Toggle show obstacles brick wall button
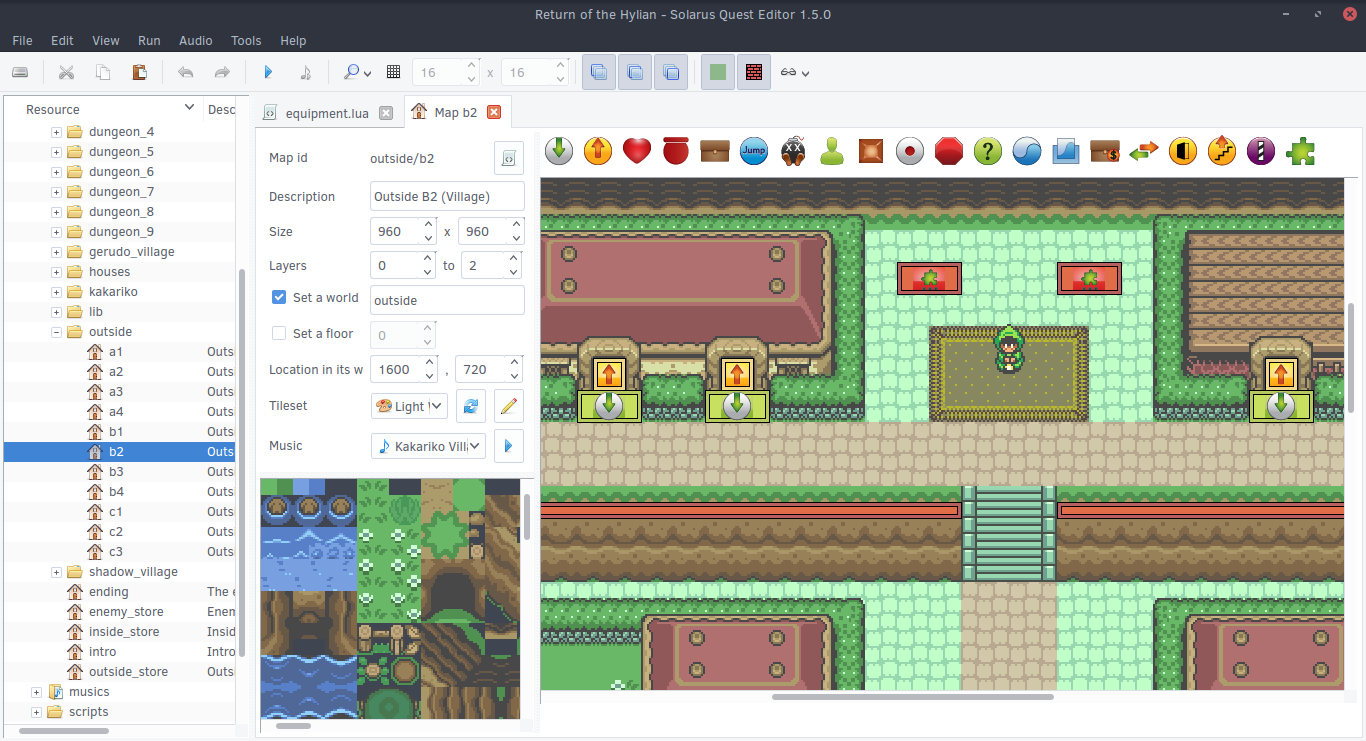Image resolution: width=1366 pixels, height=741 pixels. [754, 72]
